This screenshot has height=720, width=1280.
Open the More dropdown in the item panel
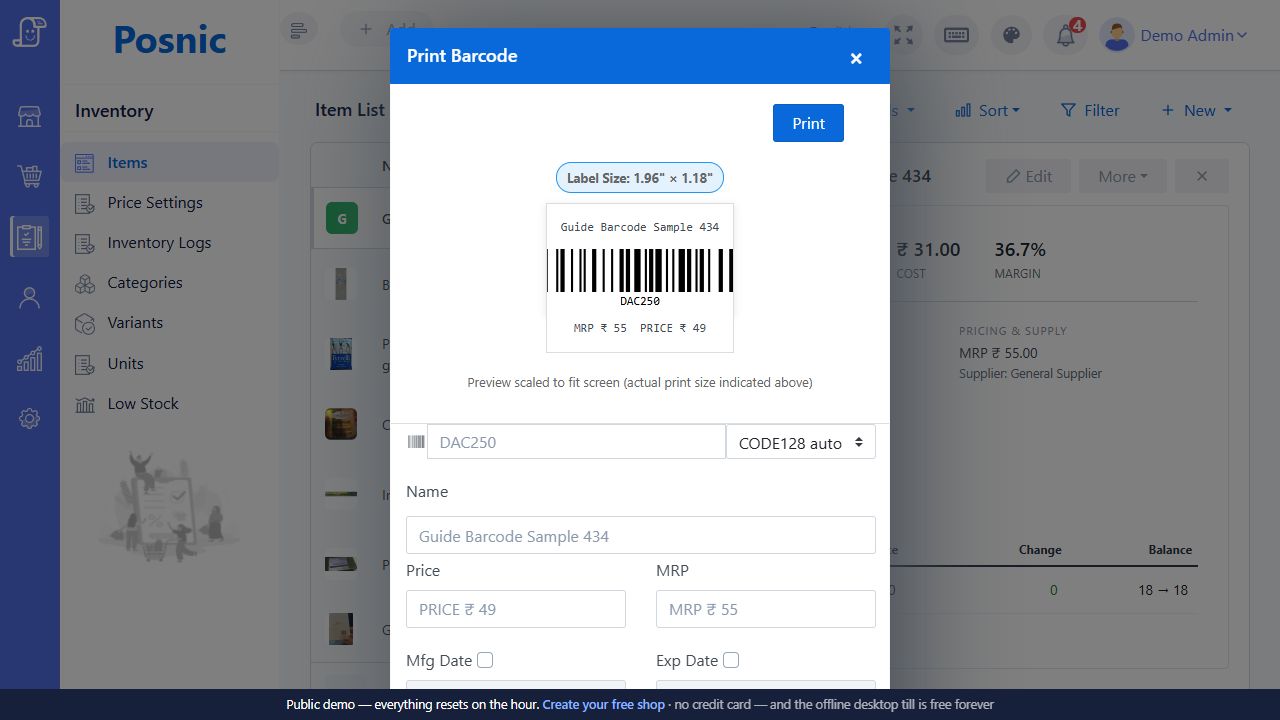tap(1122, 176)
